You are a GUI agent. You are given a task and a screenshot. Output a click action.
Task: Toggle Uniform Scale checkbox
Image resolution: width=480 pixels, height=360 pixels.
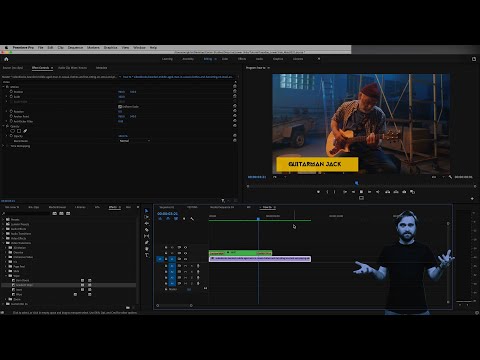click(x=120, y=107)
